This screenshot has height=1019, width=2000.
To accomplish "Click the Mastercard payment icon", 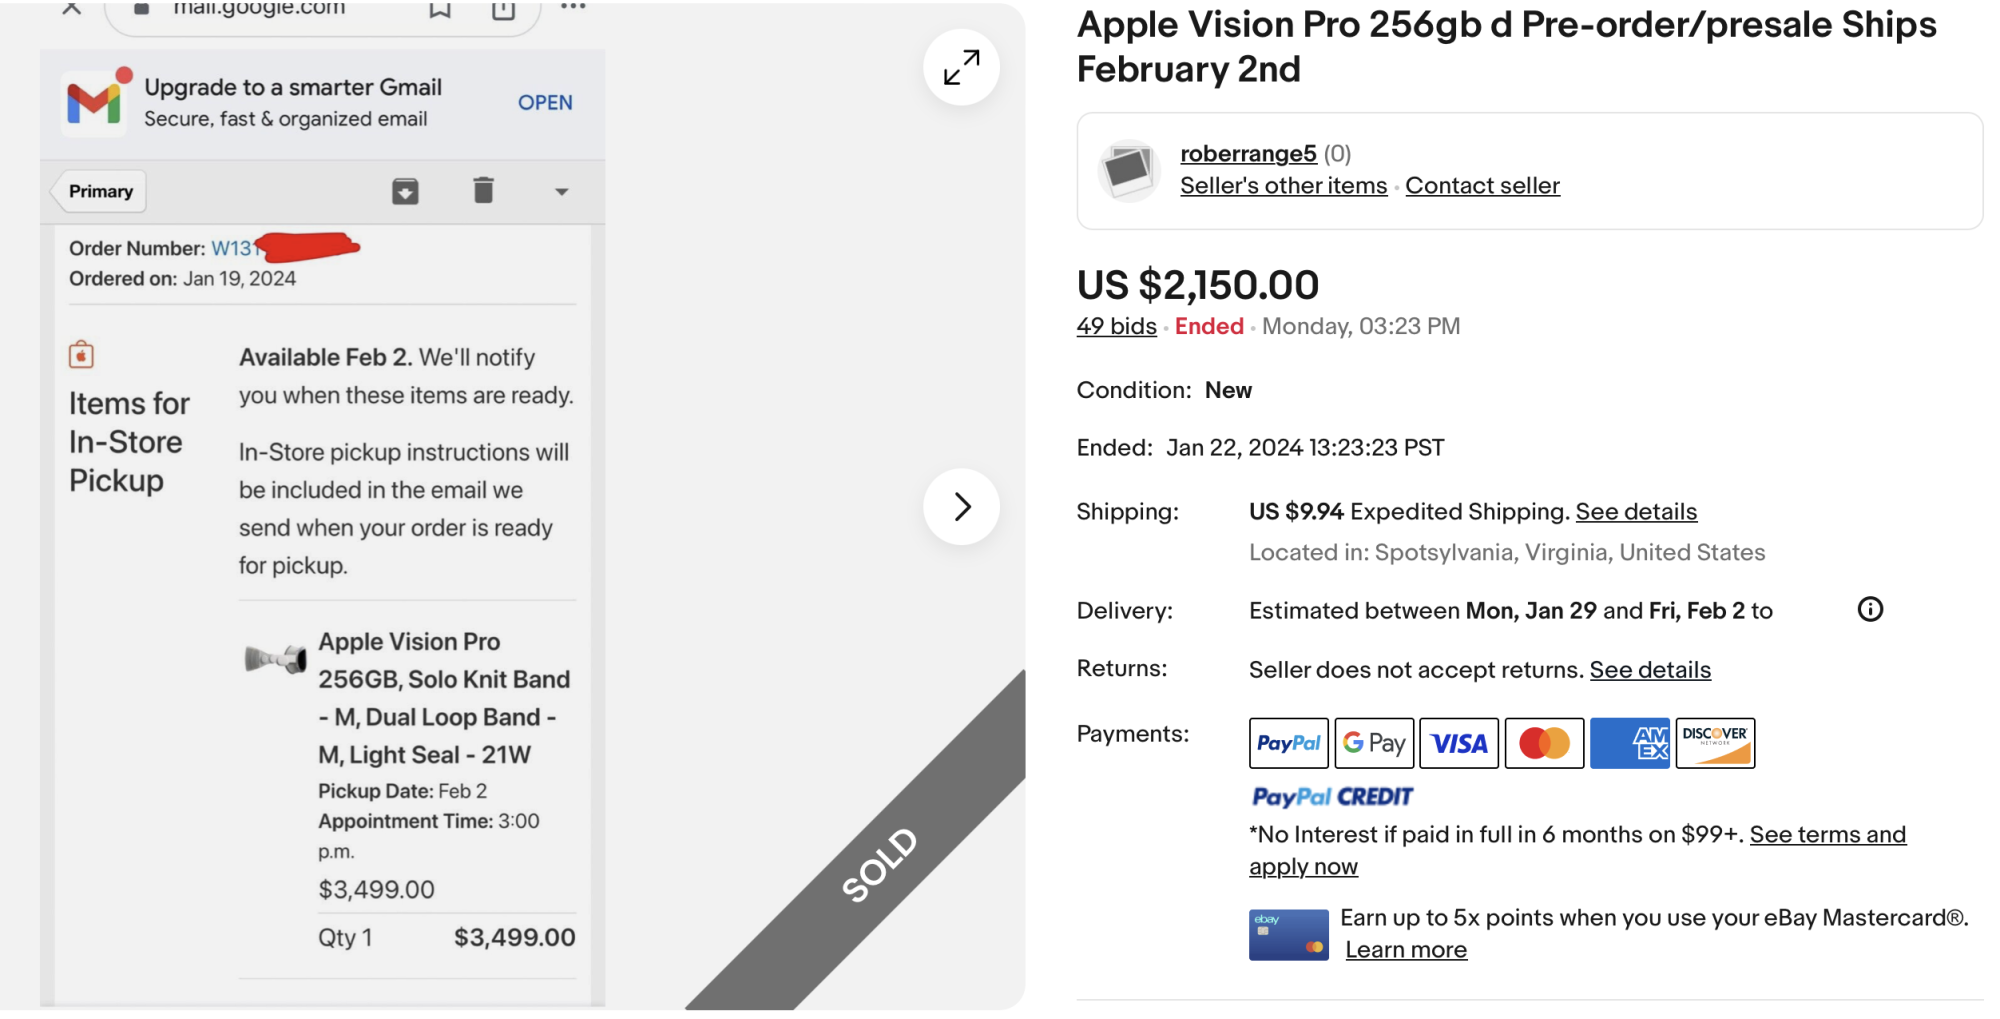I will coord(1544,743).
